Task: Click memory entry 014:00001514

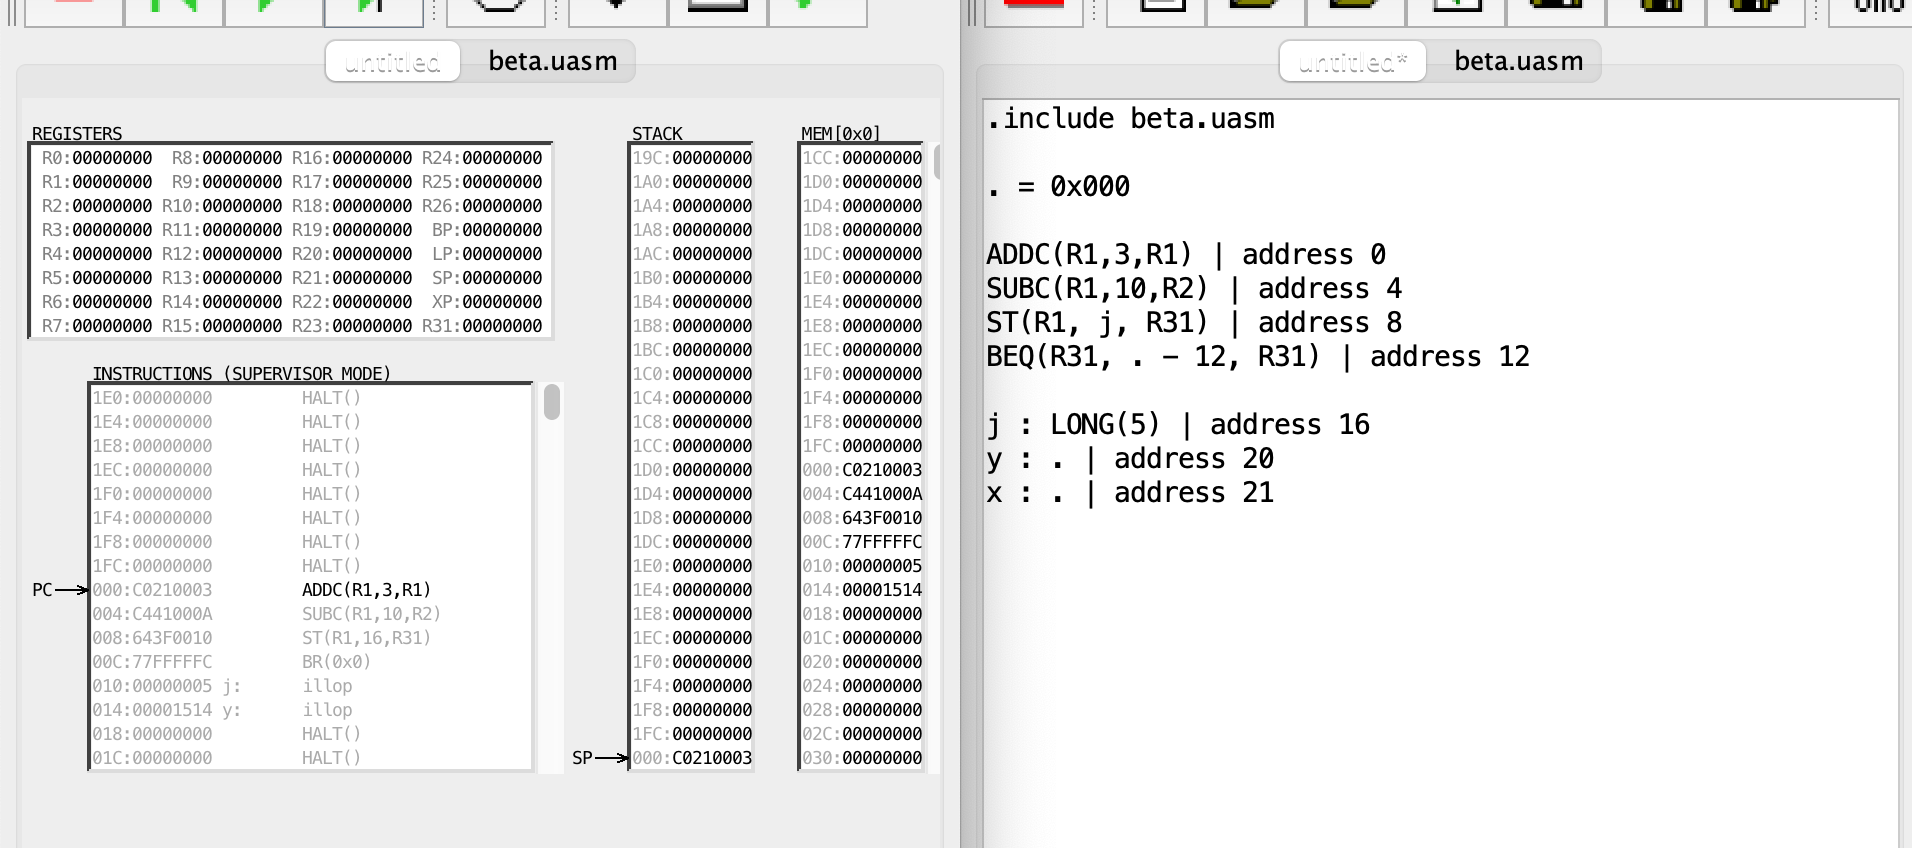Action: [x=862, y=590]
